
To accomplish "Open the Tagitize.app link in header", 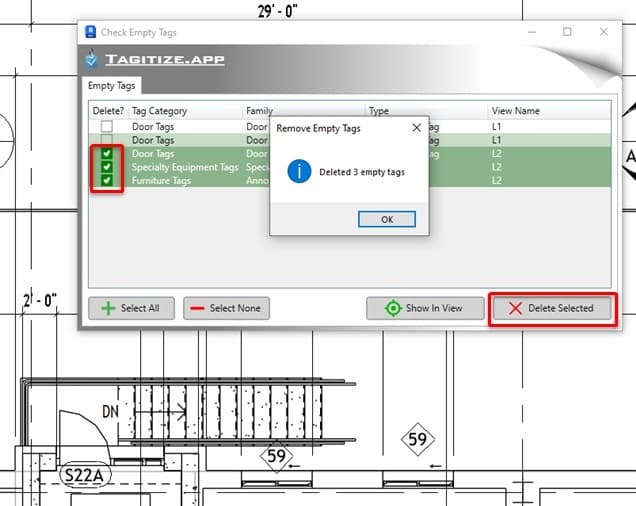I will (165, 59).
